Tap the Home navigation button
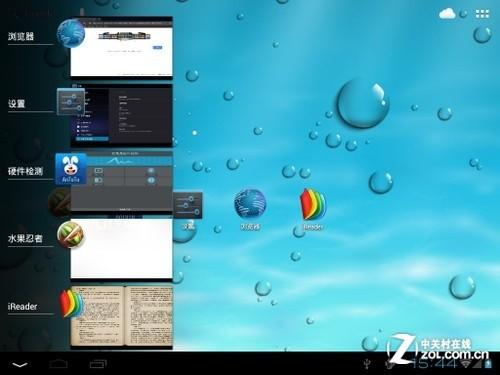This screenshot has height=375, width=500. pyautogui.click(x=59, y=364)
